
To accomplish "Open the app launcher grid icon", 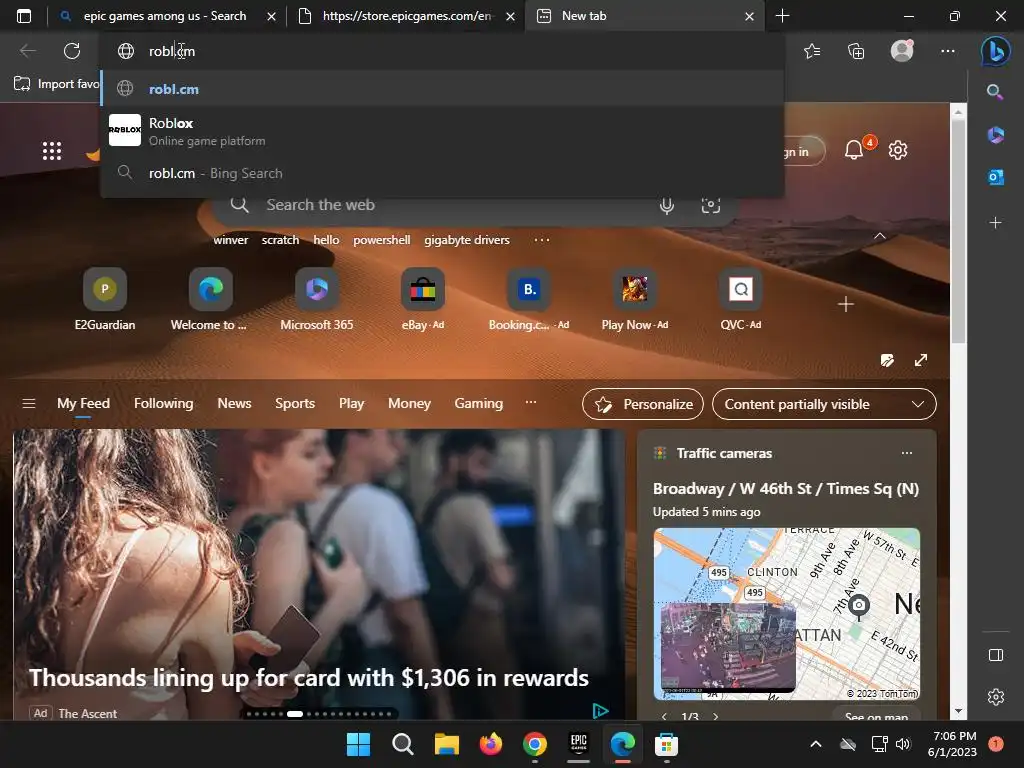I will coord(52,151).
